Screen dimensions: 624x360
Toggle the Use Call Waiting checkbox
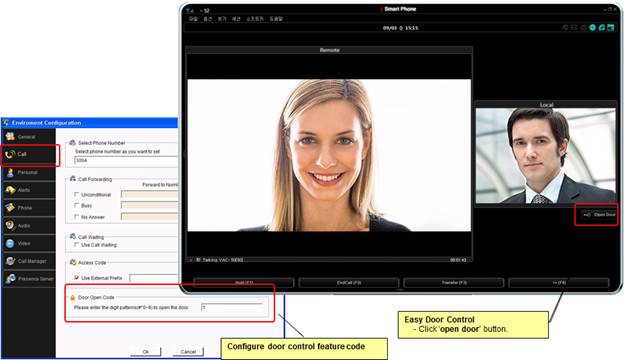pyautogui.click(x=76, y=245)
